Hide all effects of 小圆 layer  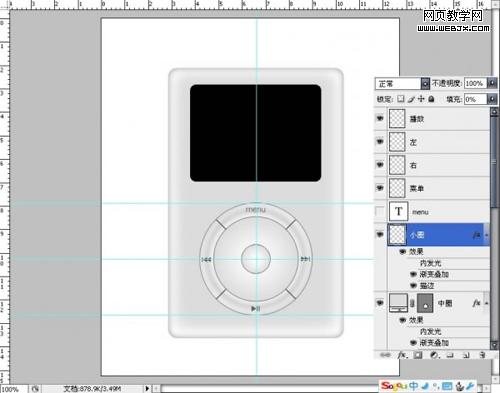click(403, 251)
